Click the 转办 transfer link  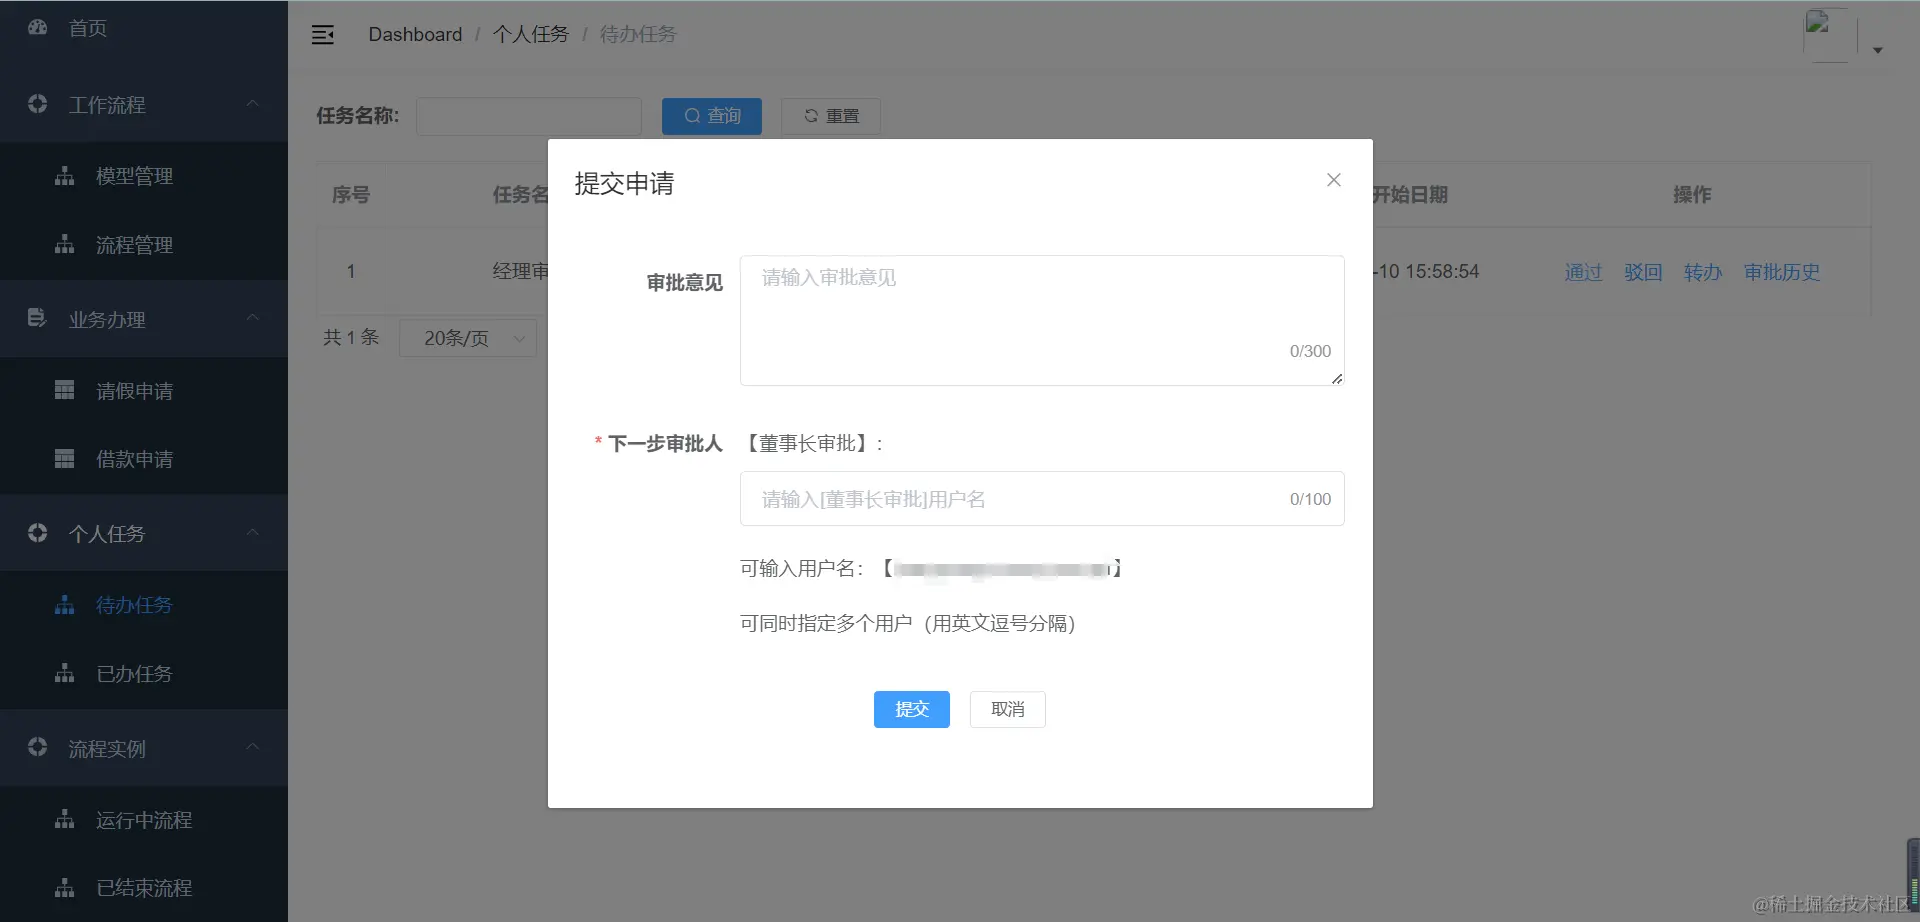coord(1703,272)
